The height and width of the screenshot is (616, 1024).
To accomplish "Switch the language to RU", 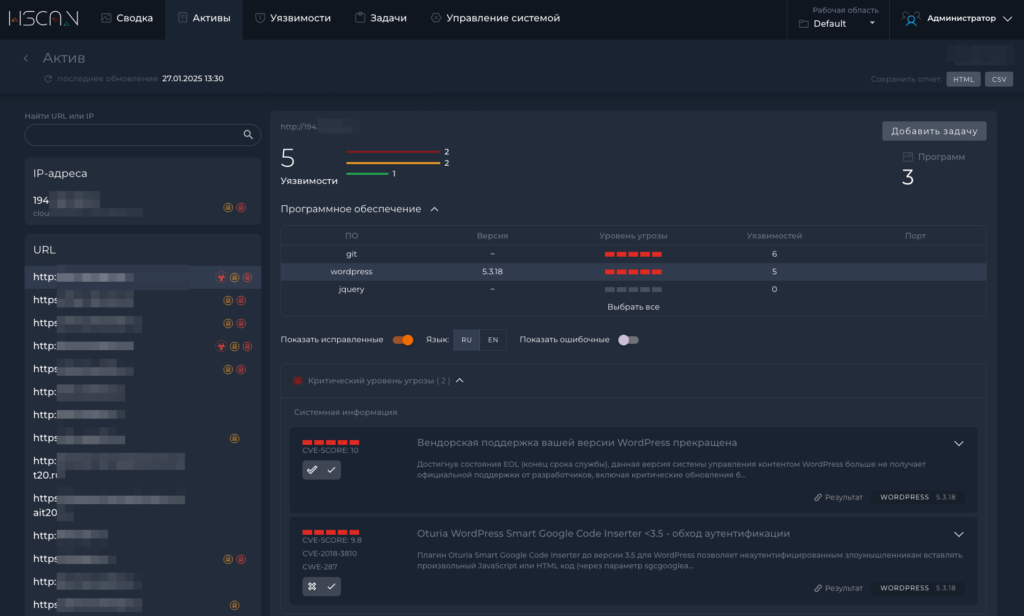I will 466,340.
